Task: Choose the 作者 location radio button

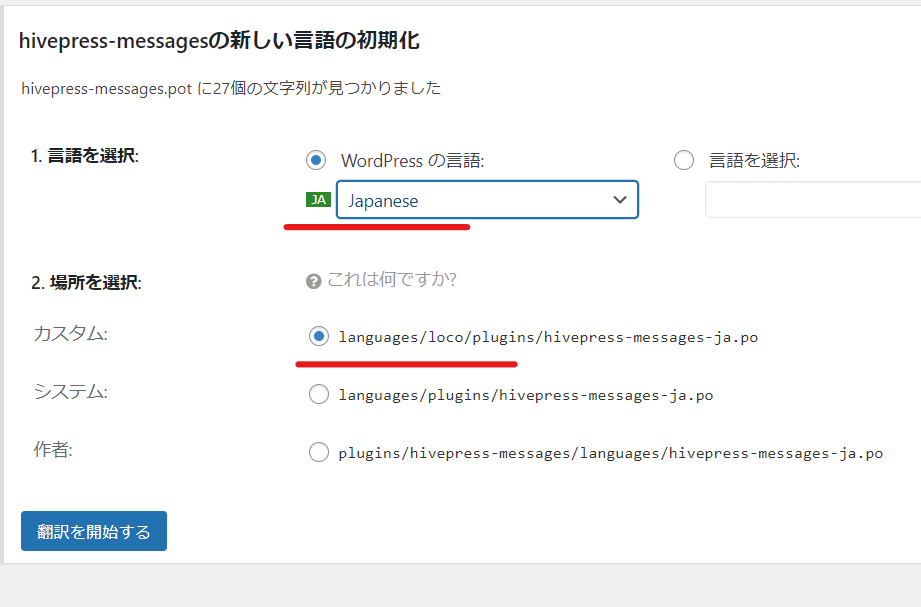Action: point(319,452)
